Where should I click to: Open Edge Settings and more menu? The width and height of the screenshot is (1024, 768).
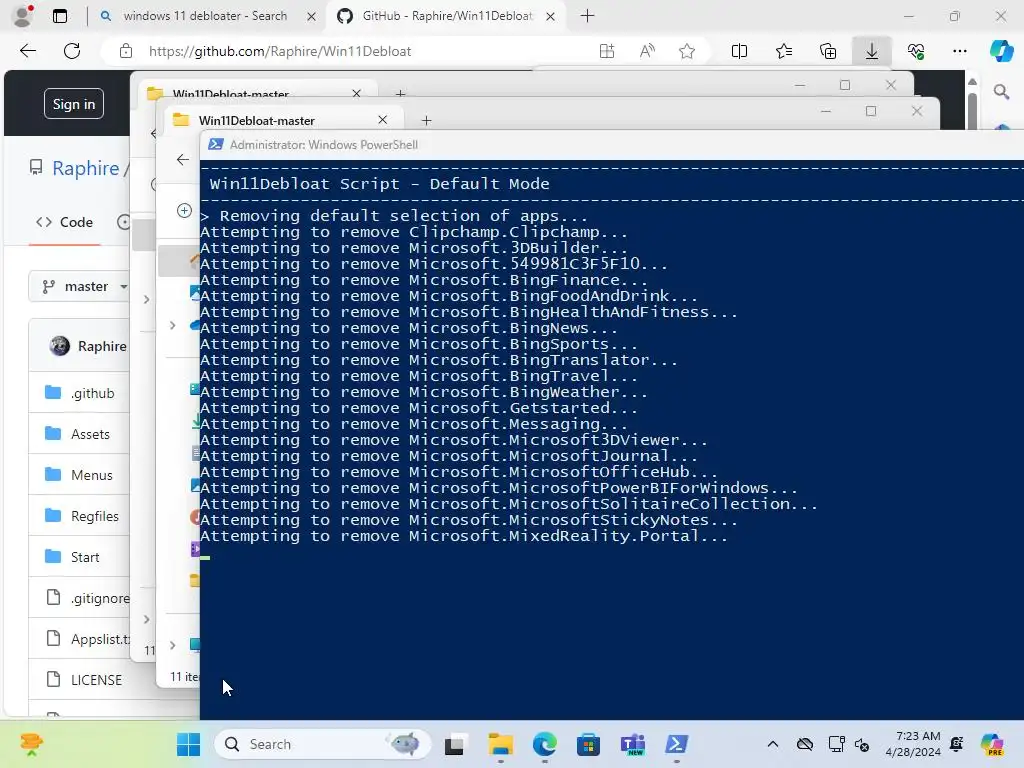(959, 51)
